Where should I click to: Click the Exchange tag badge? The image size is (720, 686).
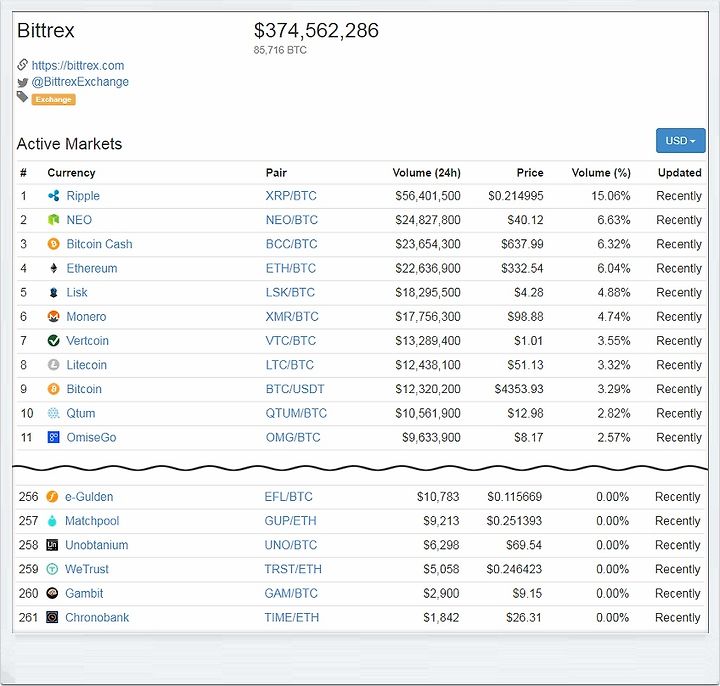tap(53, 100)
